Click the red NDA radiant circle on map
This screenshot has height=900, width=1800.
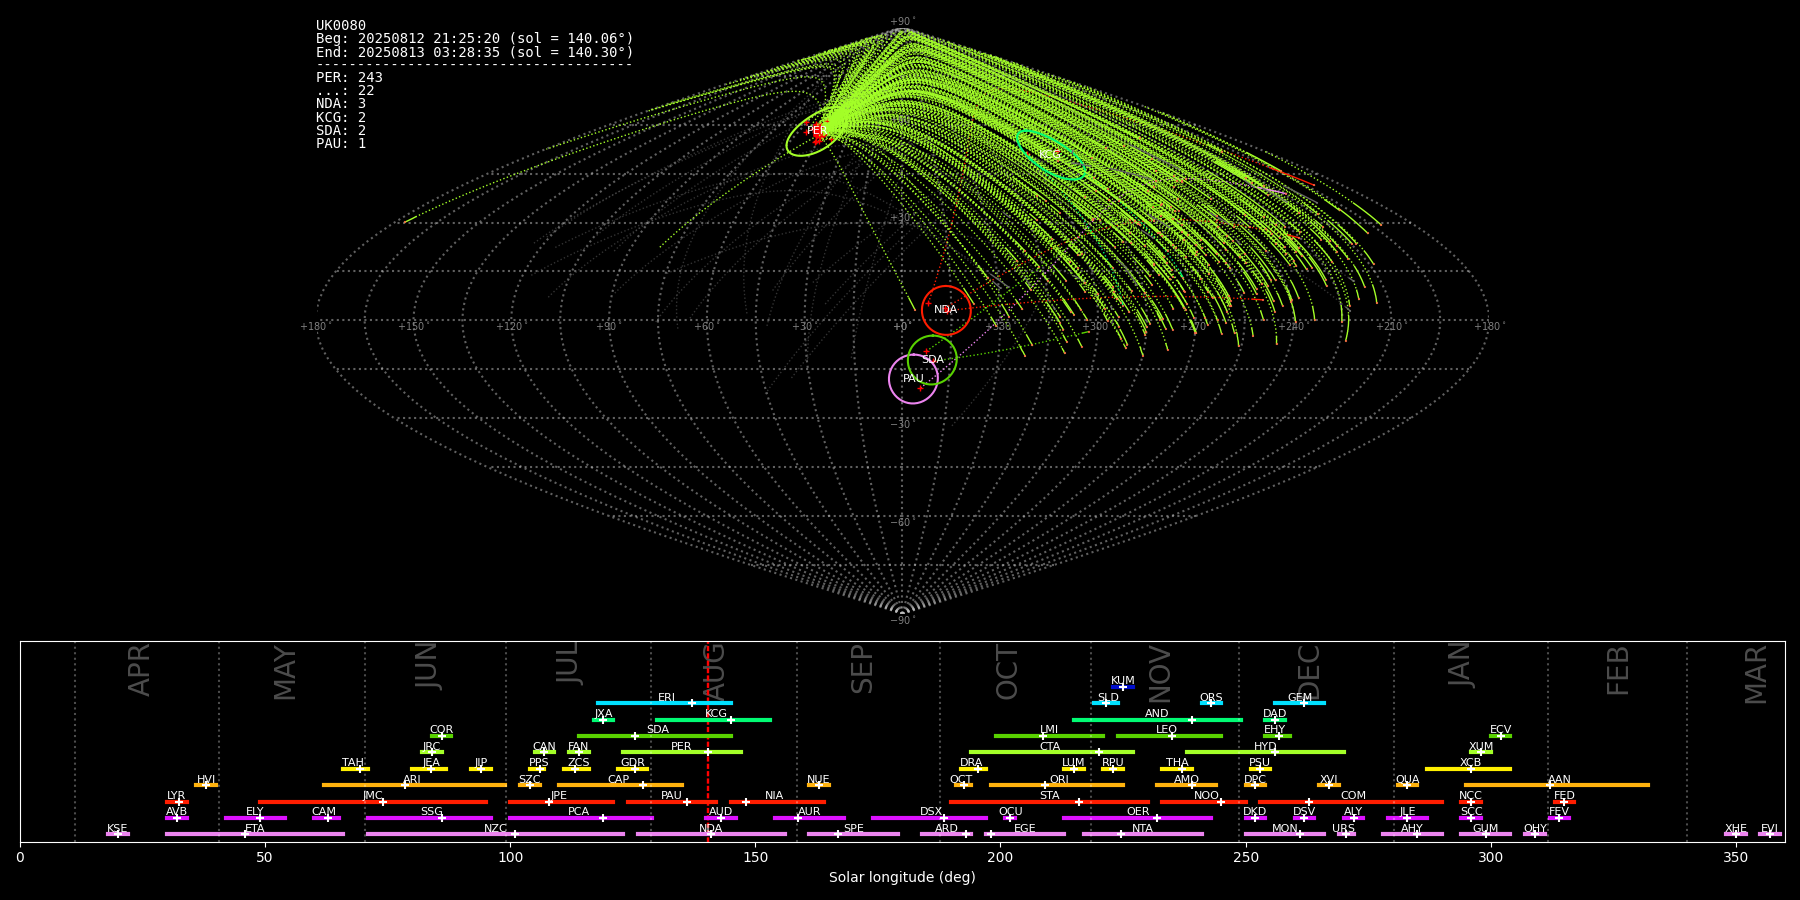click(946, 310)
